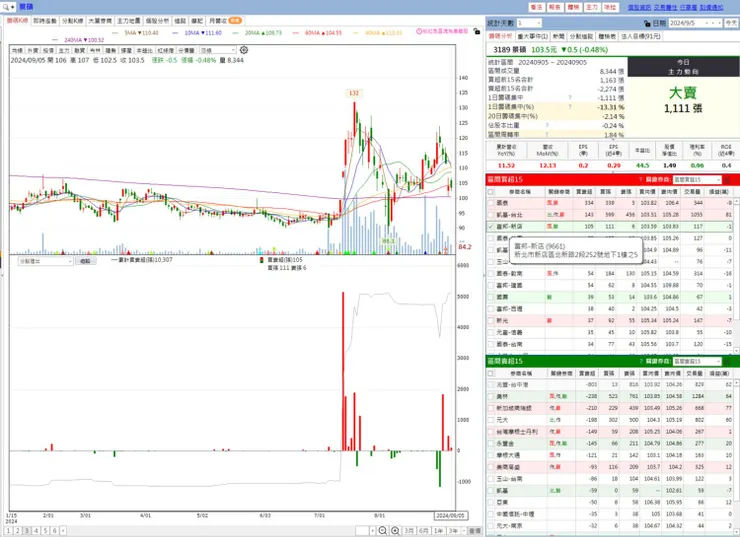The height and width of the screenshot is (537, 740).
Task: Open the 個股資訊 link
Action: pyautogui.click(x=639, y=7)
